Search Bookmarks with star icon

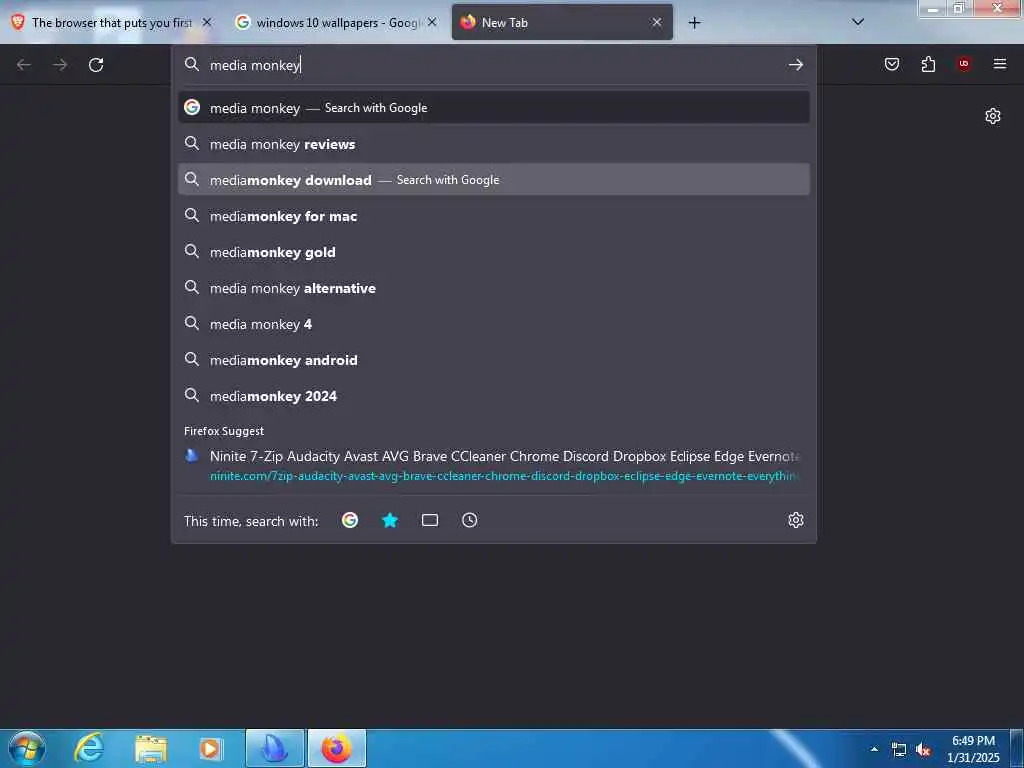(390, 520)
